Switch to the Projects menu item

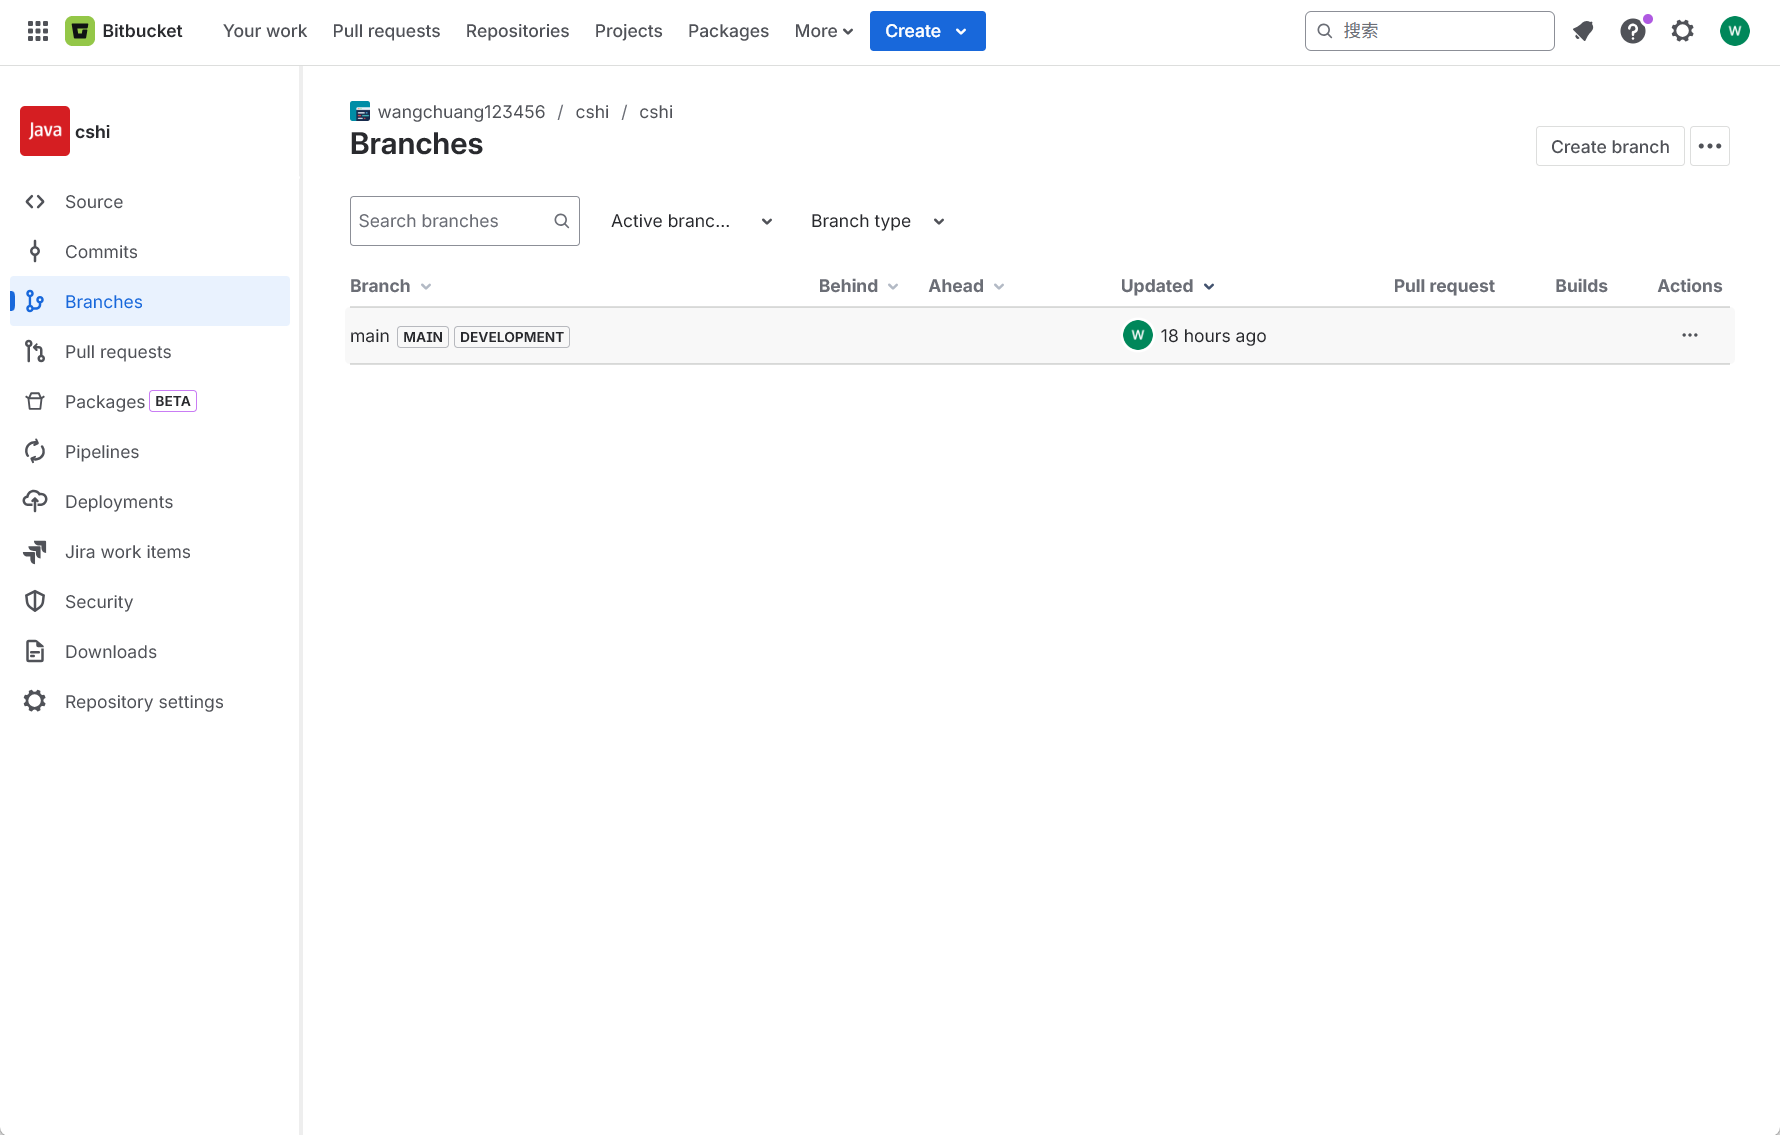[x=628, y=31]
